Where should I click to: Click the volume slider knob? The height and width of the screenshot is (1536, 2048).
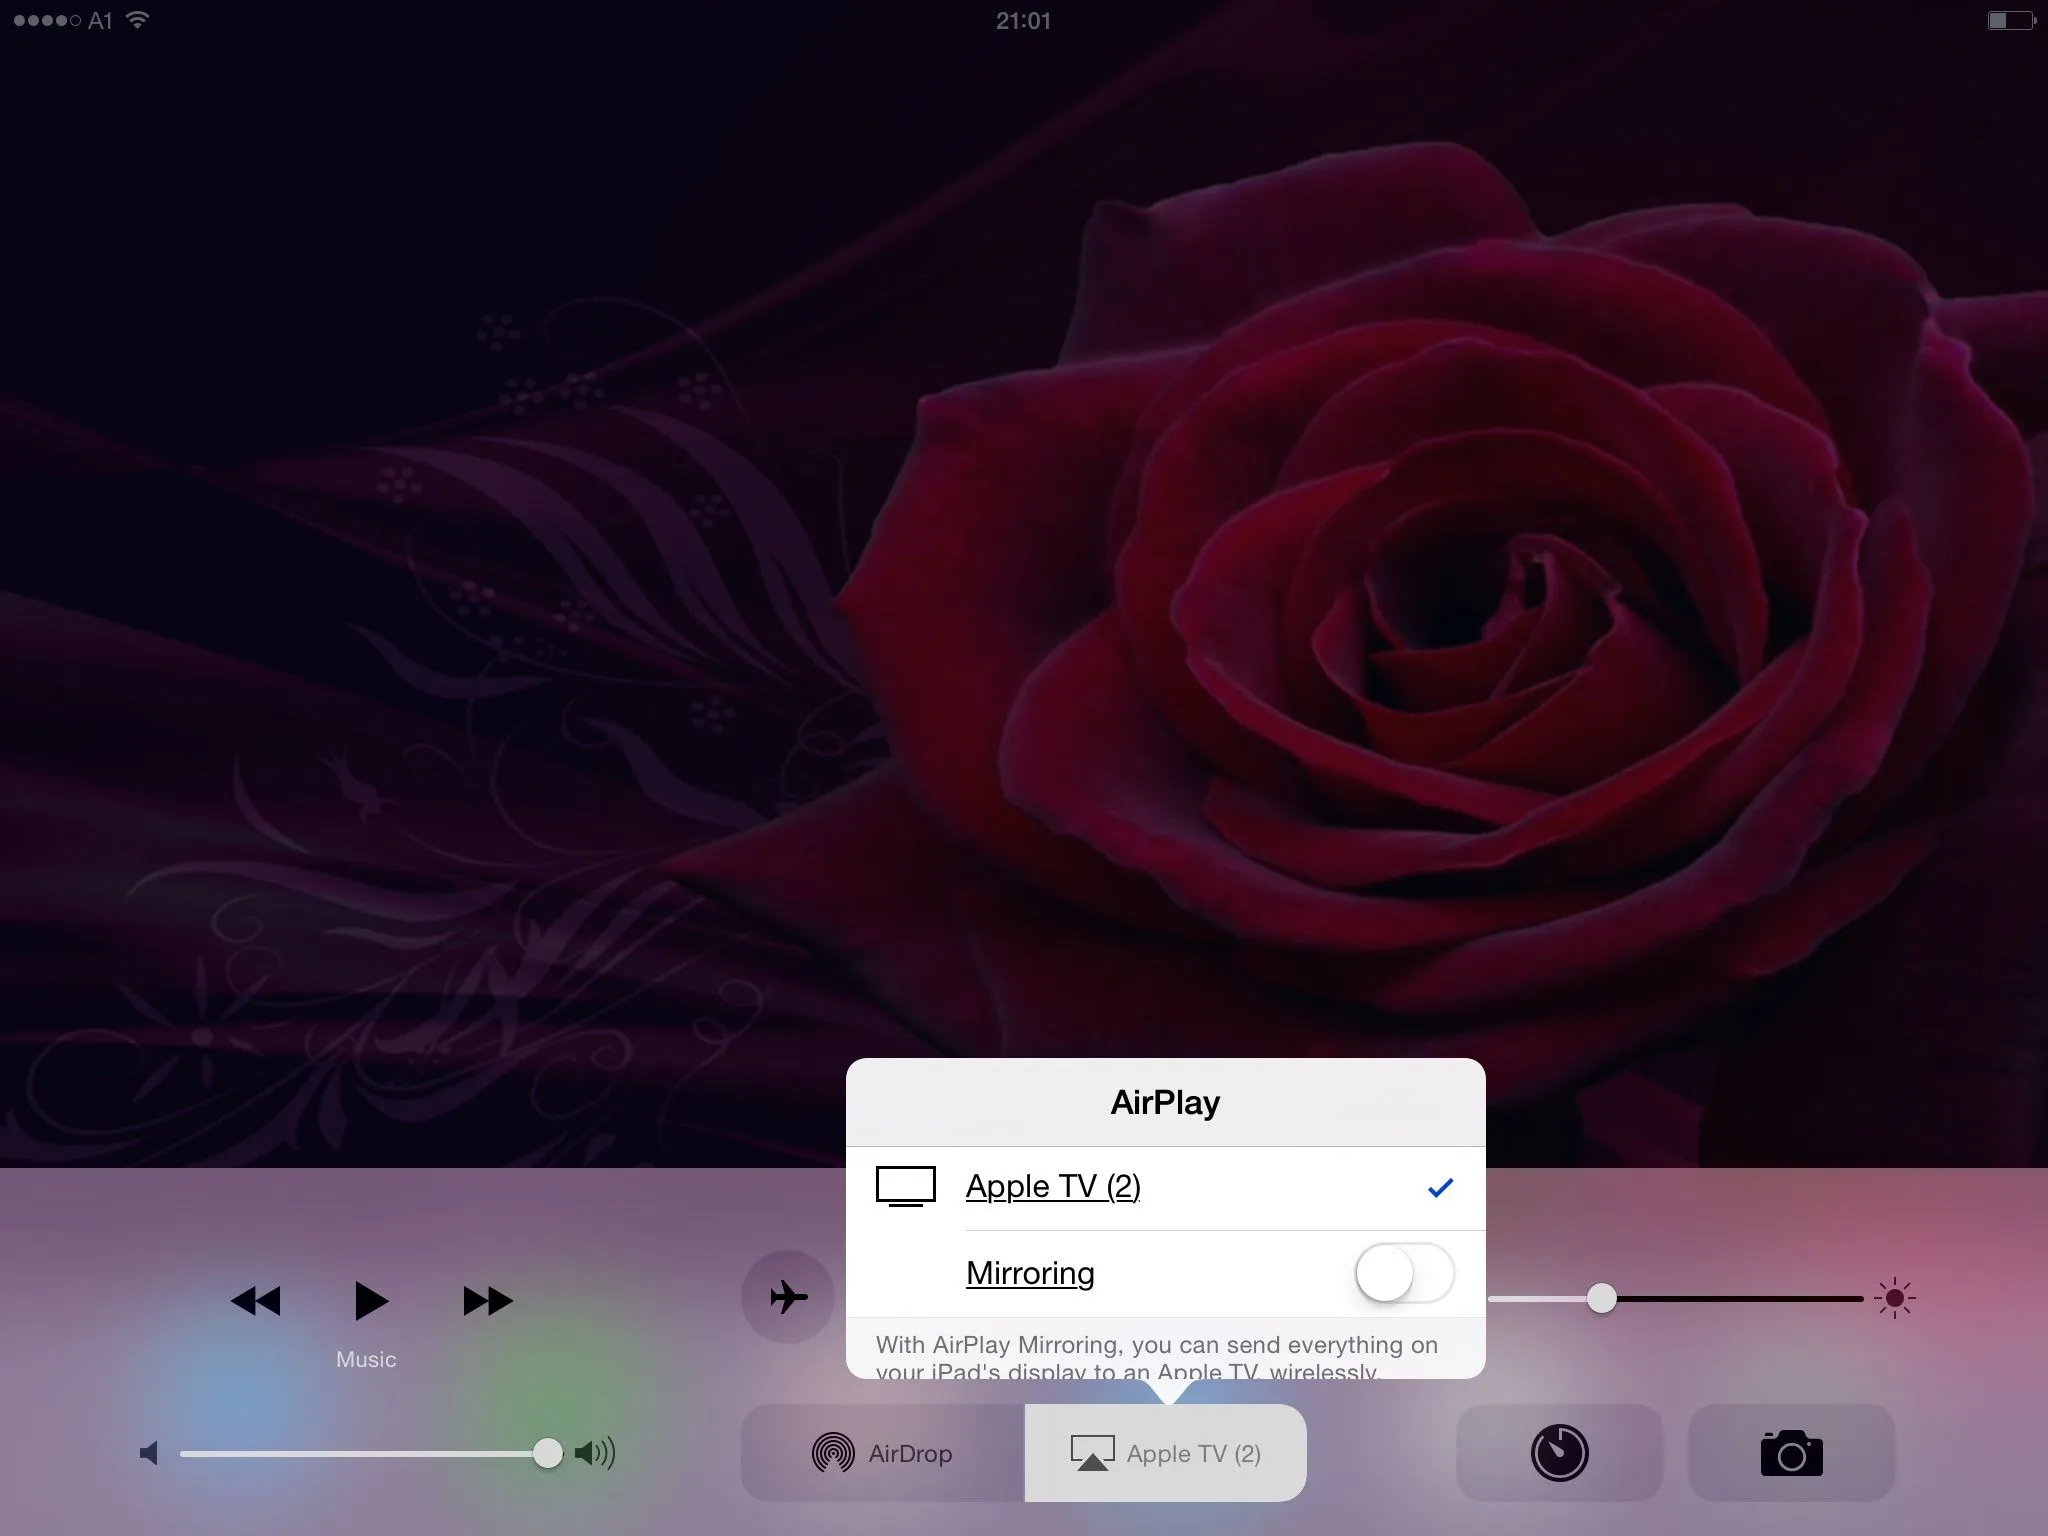547,1453
